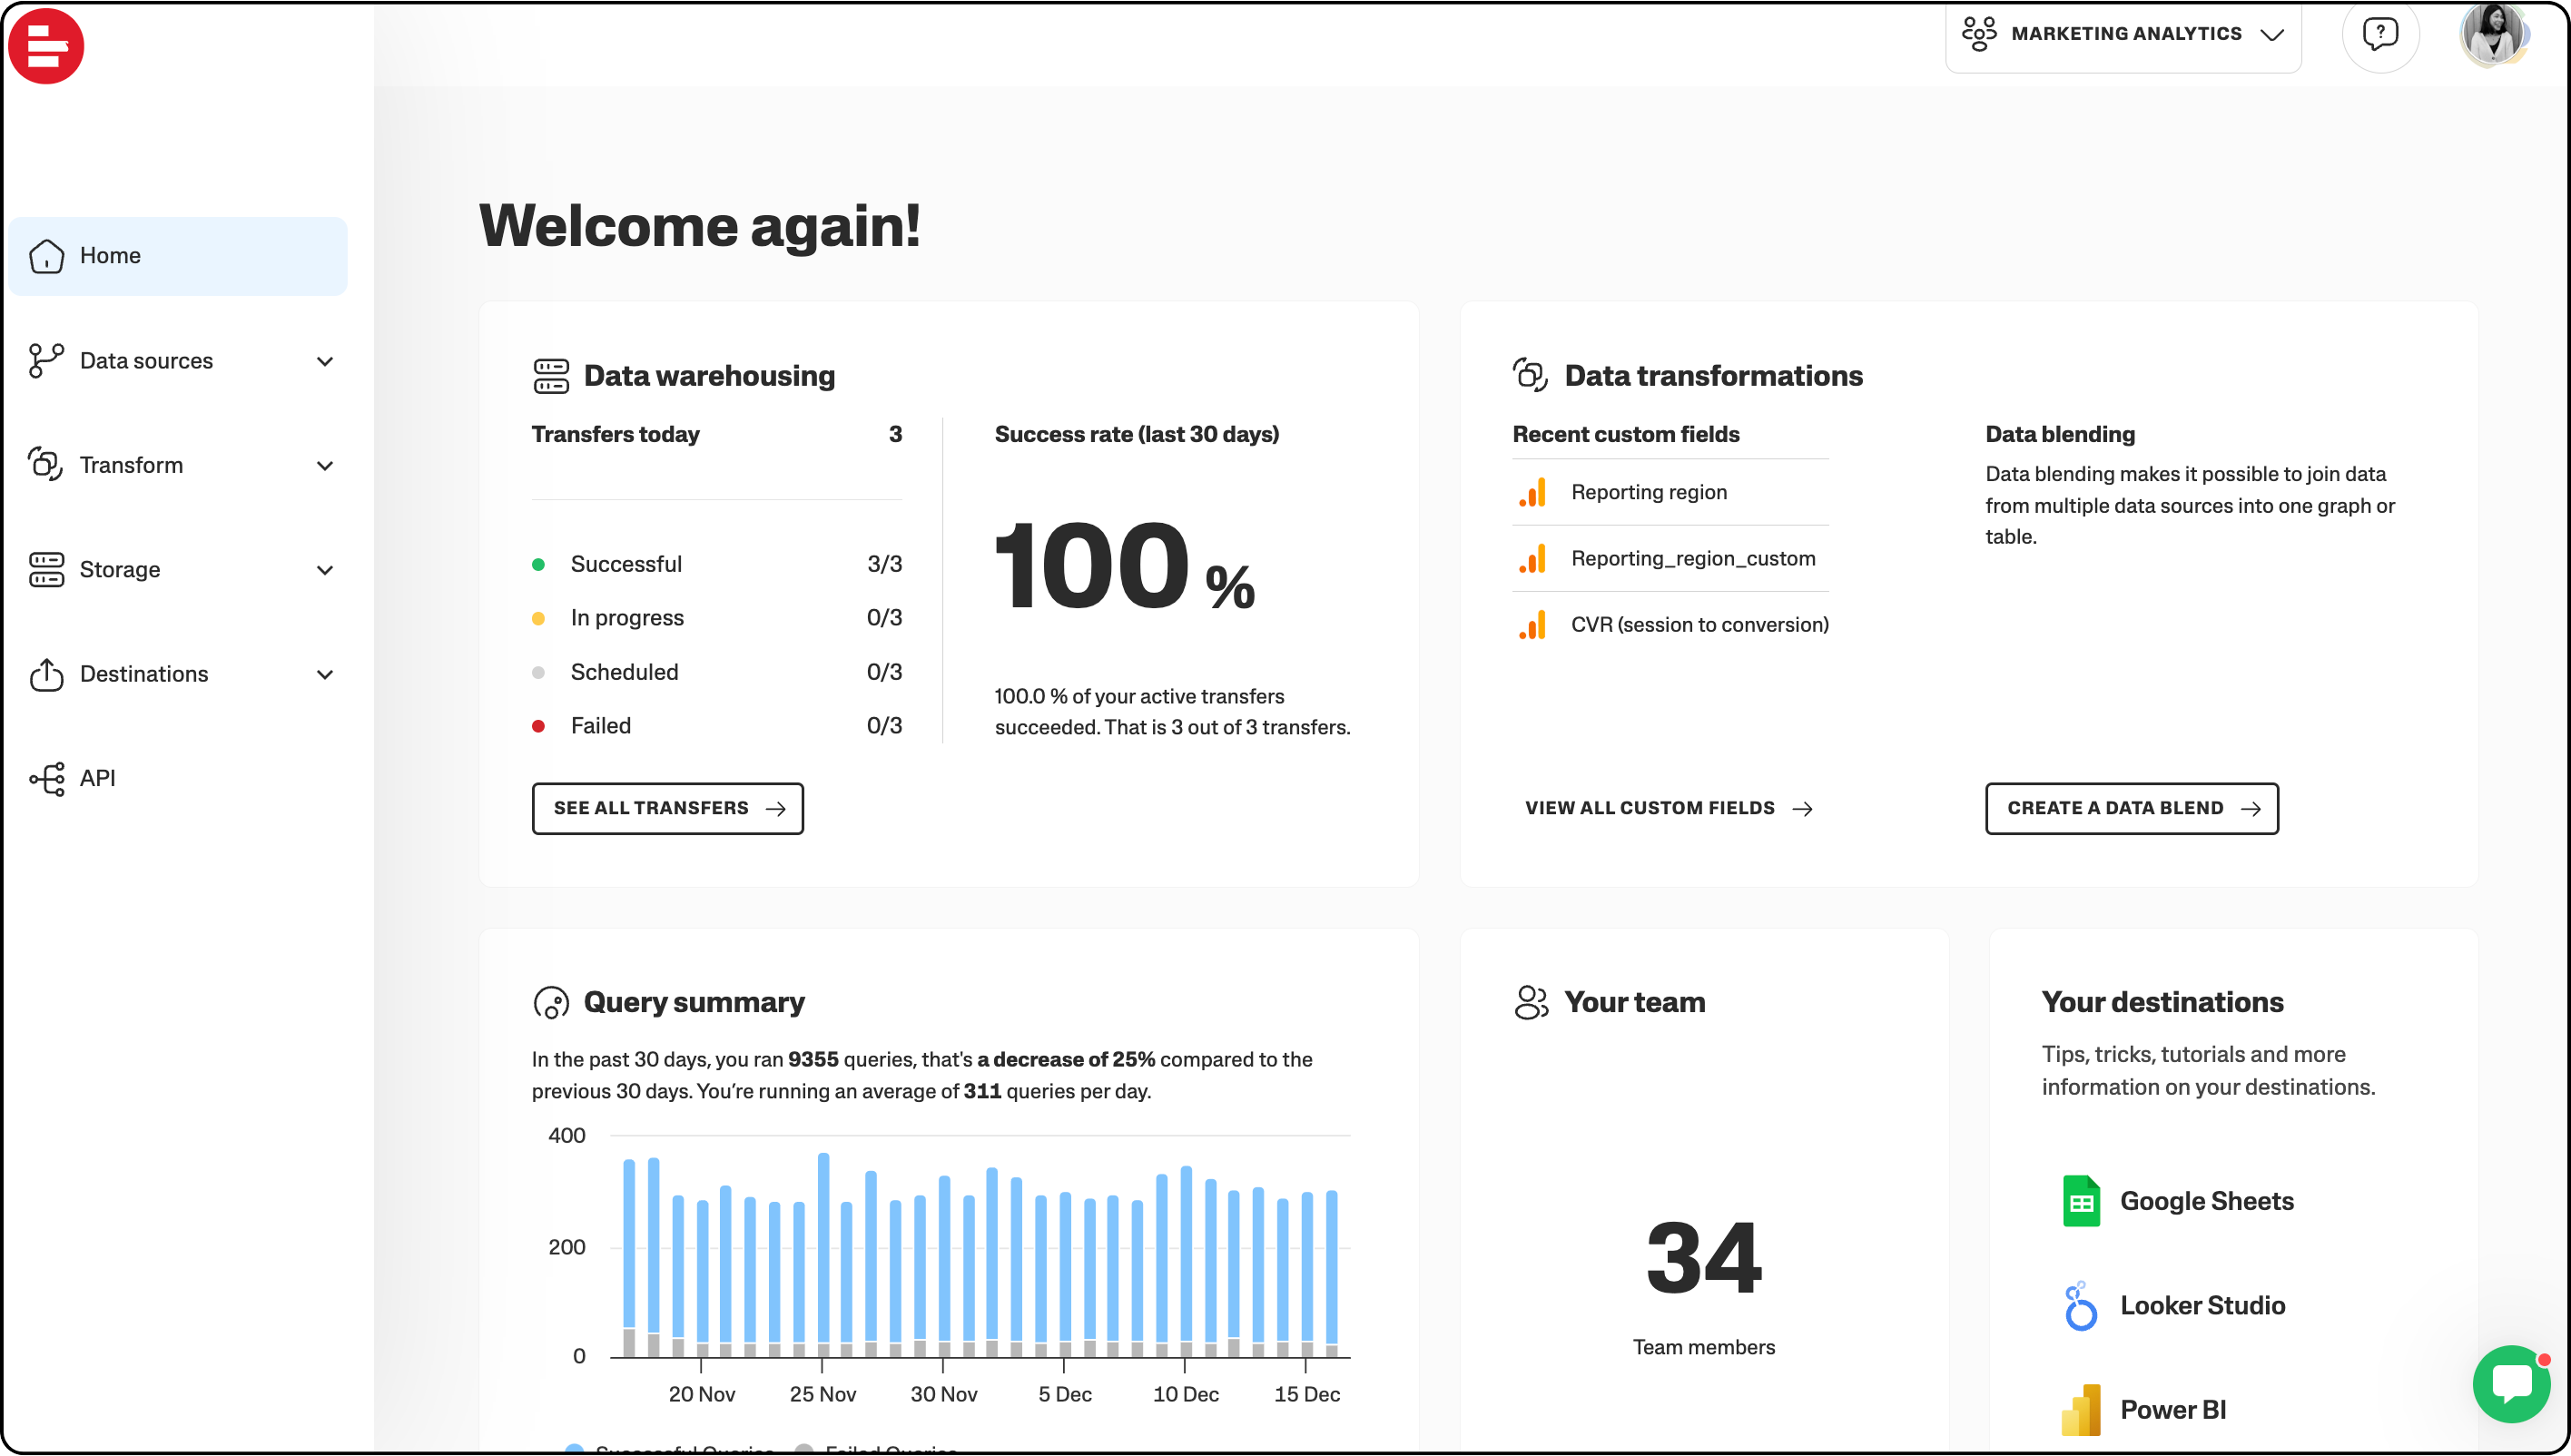Click the red Supermetrics logo
This screenshot has height=1456, width=2571.
click(x=46, y=46)
